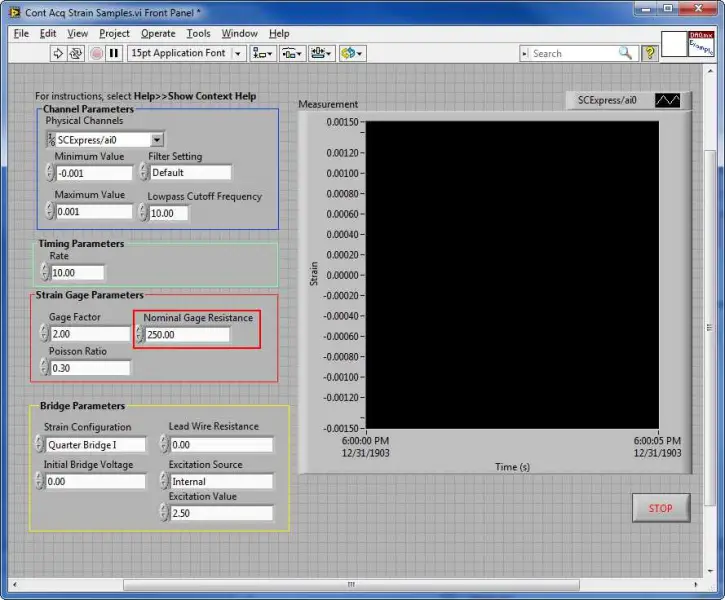725x600 pixels.
Task: Click the Abort Execution red circle icon
Action: pos(96,54)
